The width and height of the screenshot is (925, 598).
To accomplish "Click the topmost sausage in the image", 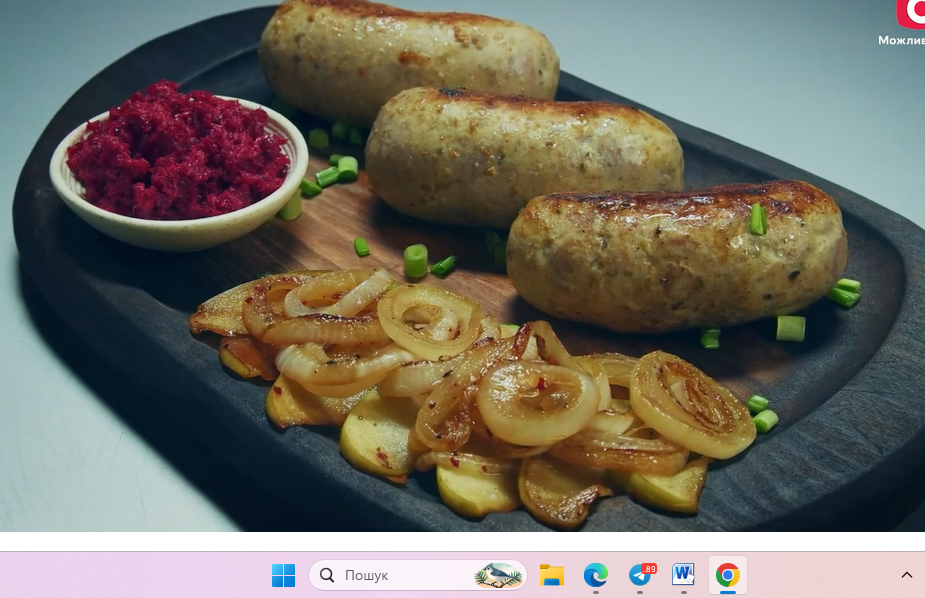I will pyautogui.click(x=408, y=50).
